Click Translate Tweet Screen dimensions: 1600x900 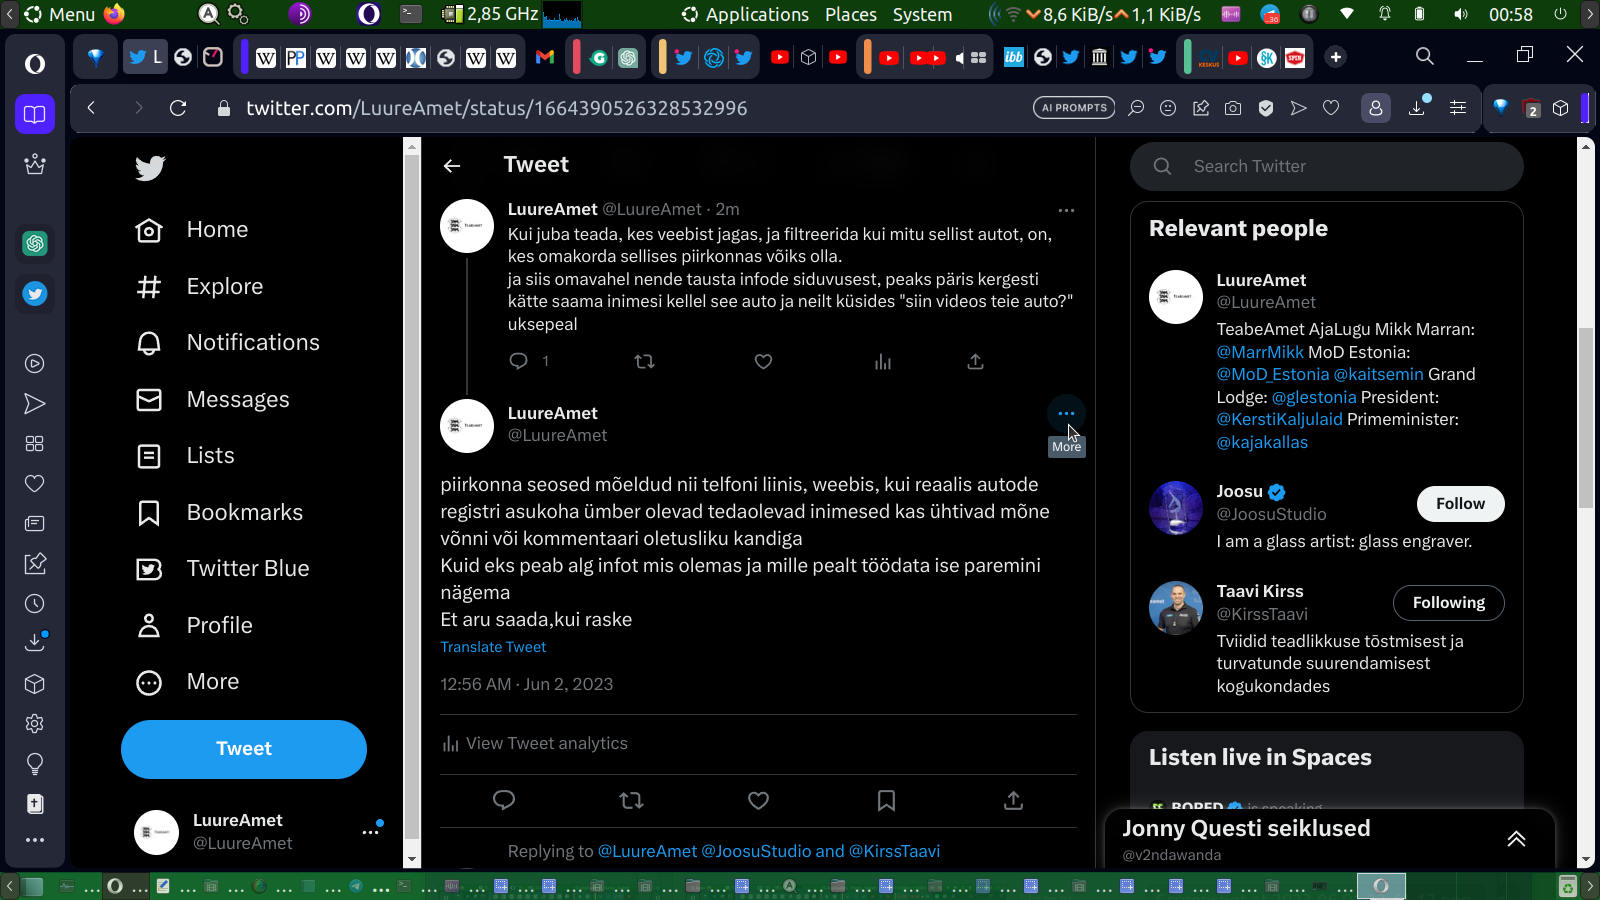(493, 647)
